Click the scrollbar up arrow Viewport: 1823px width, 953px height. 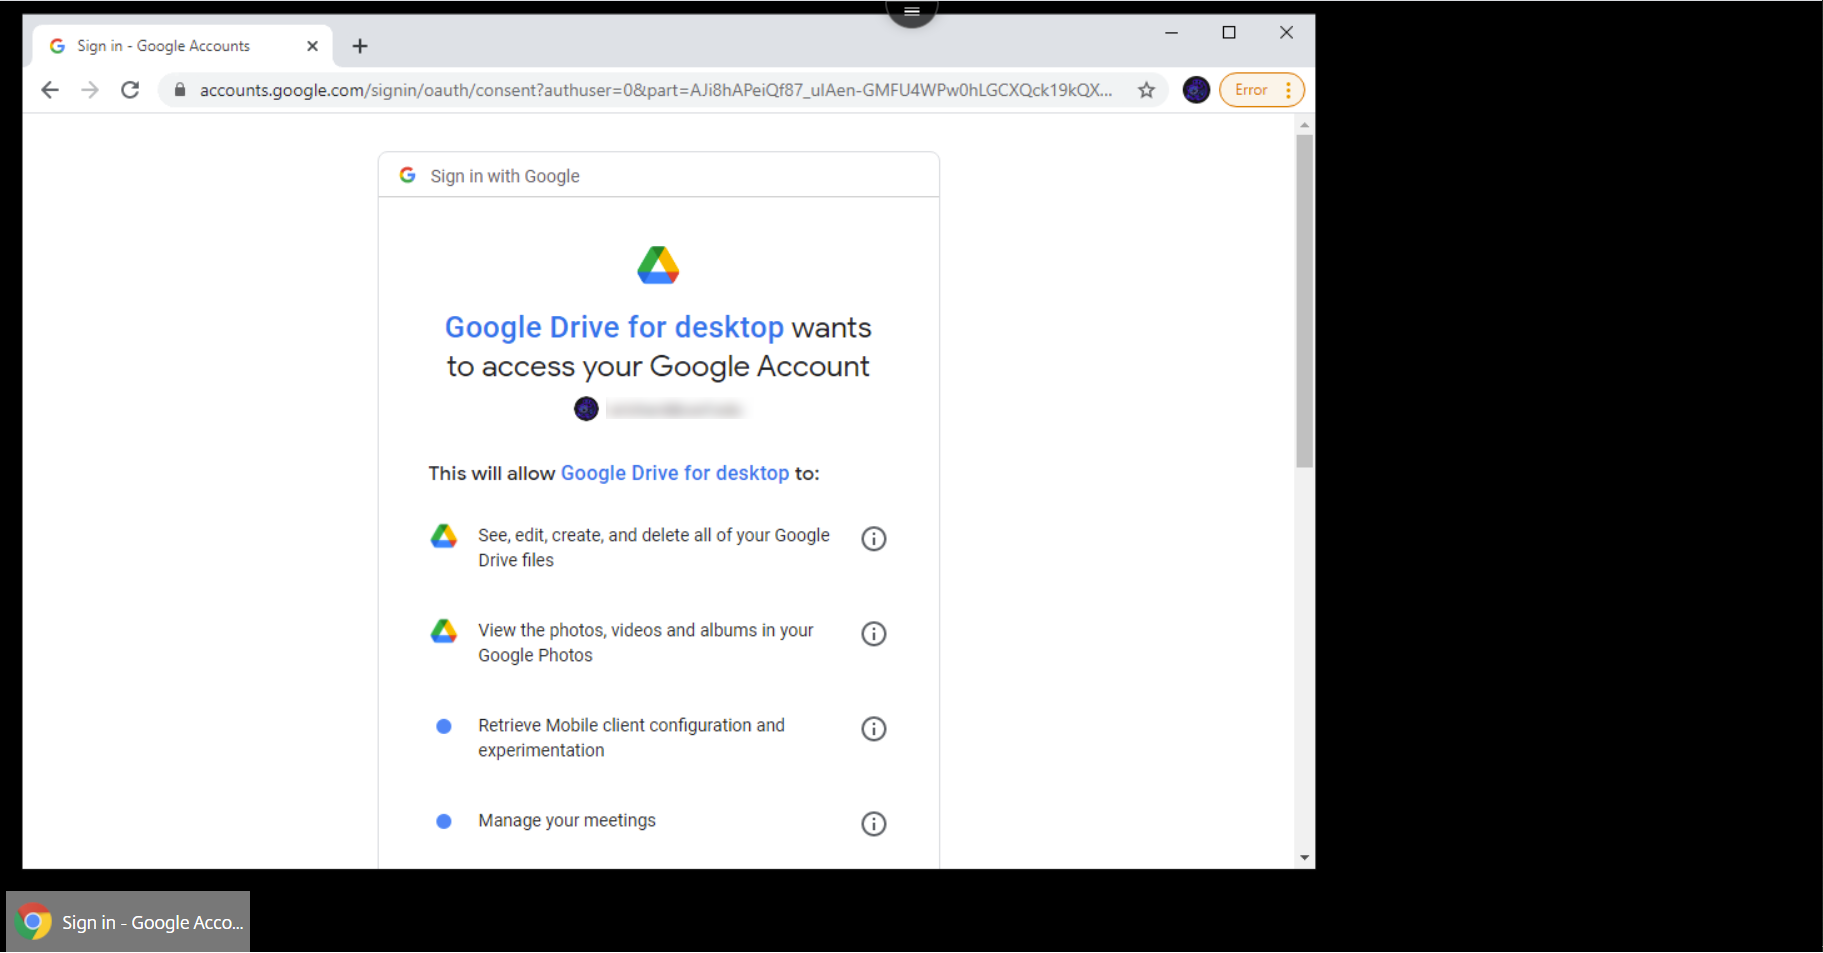1304,125
